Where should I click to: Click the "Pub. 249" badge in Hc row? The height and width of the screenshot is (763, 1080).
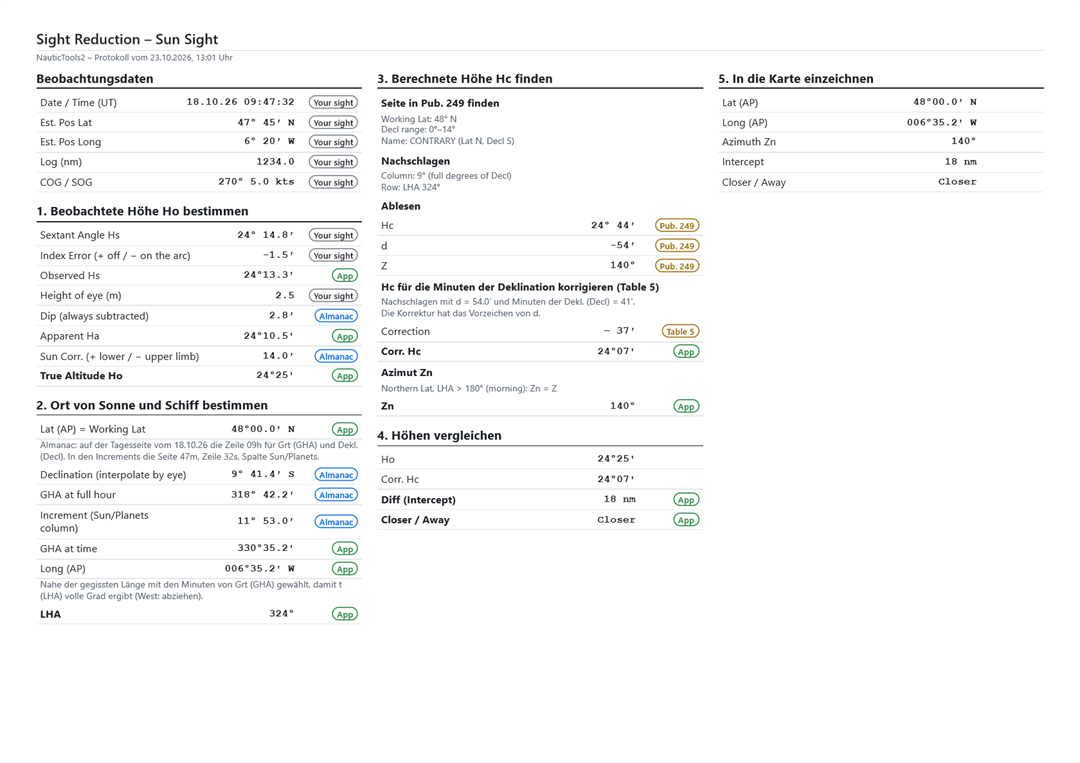677,226
